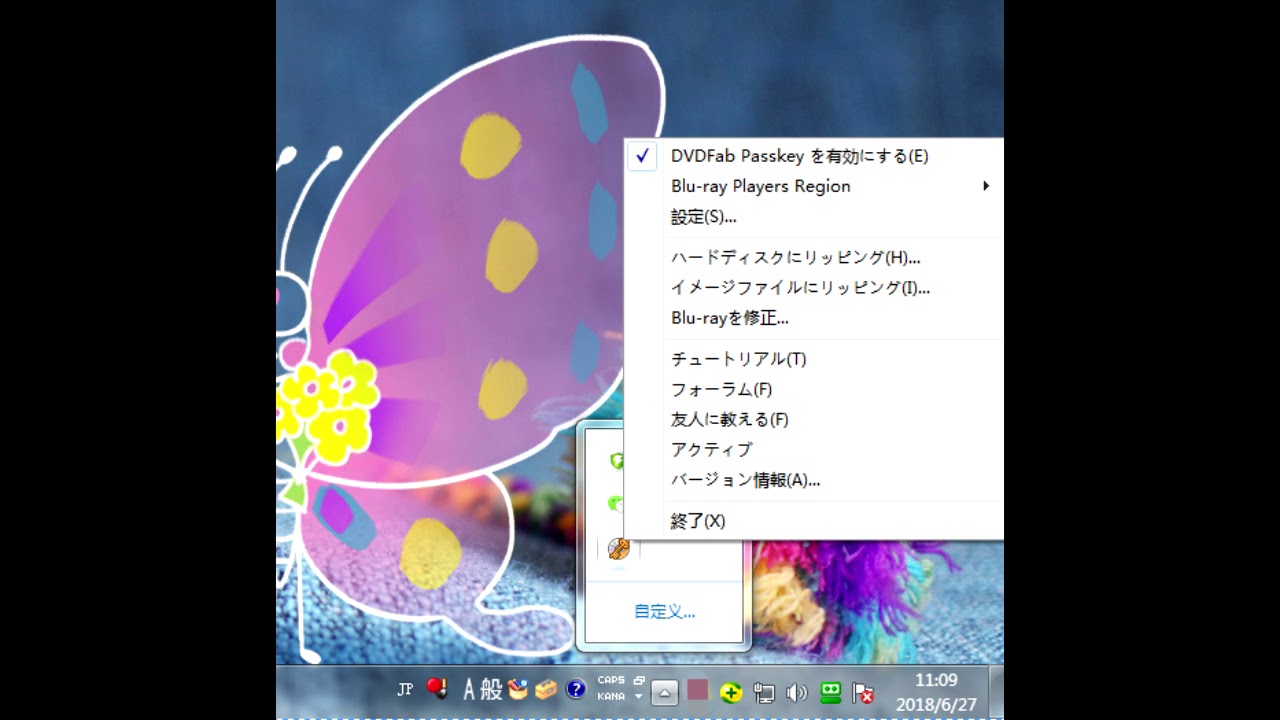This screenshot has width=1280, height=720.
Task: Click DVDFab Passkey key icon in tray popup
Action: pos(618,549)
